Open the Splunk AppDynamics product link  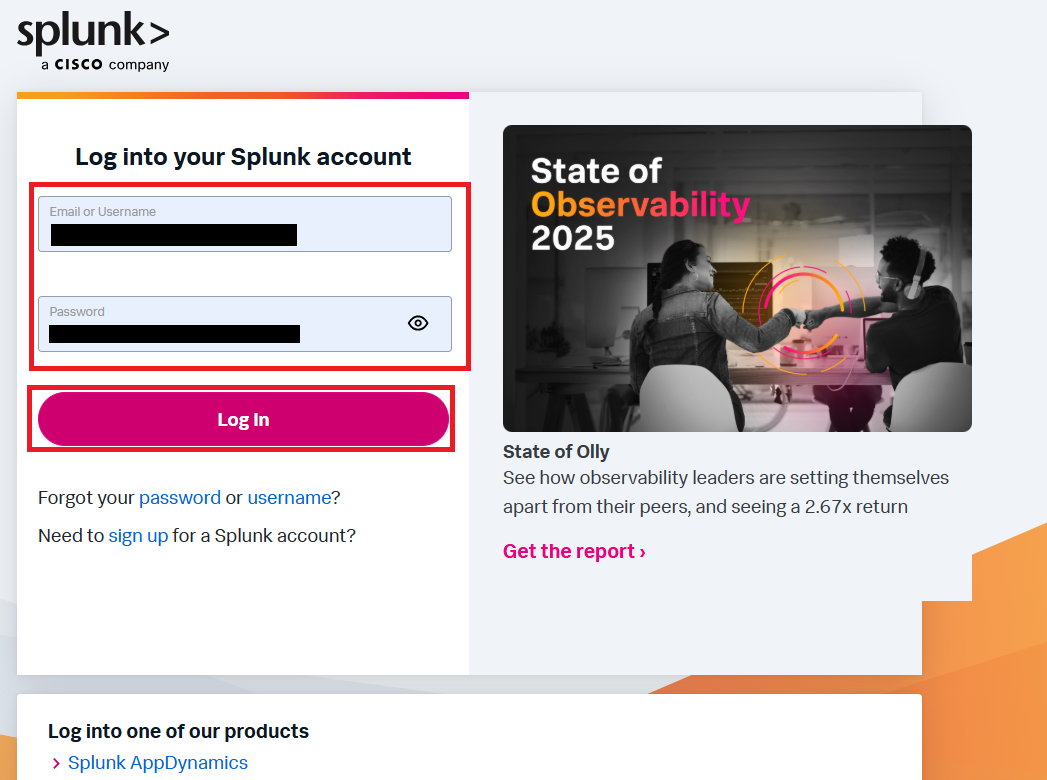click(158, 763)
